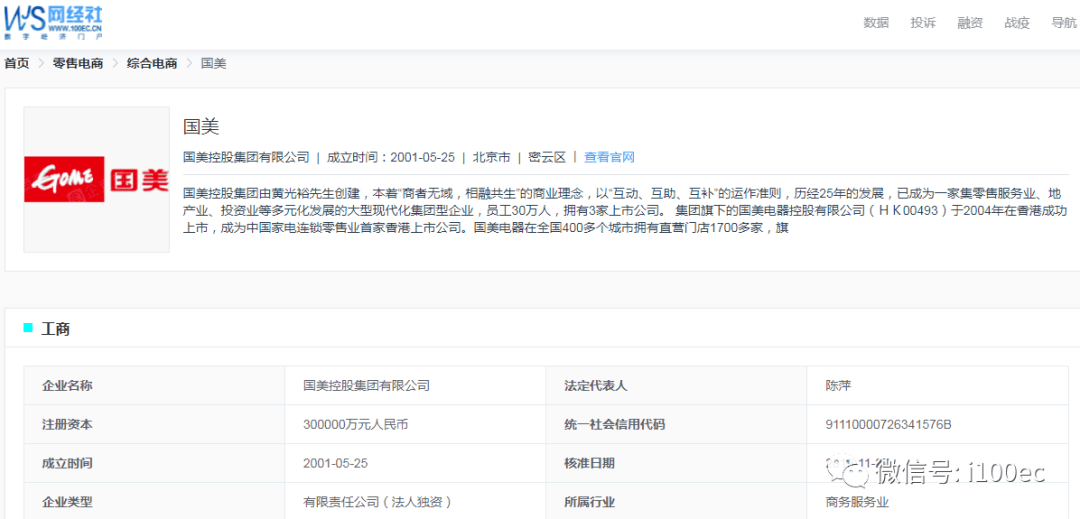
Task: Select 融资 in the top navigation
Action: coord(970,23)
